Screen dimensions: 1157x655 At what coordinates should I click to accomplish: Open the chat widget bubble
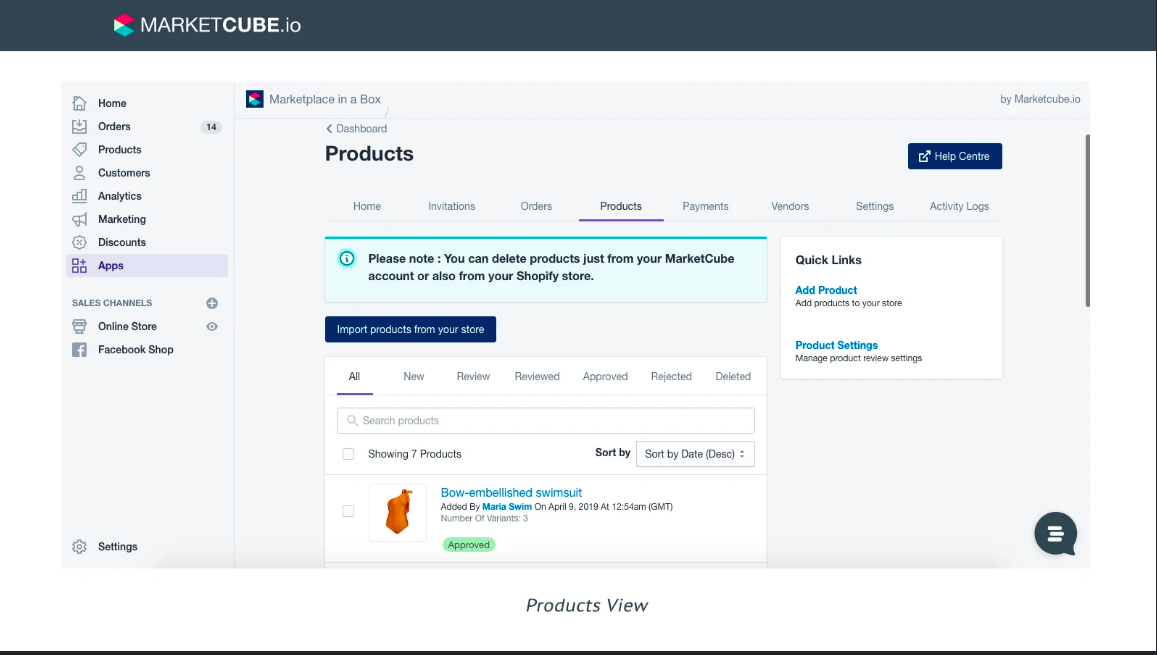[1055, 533]
